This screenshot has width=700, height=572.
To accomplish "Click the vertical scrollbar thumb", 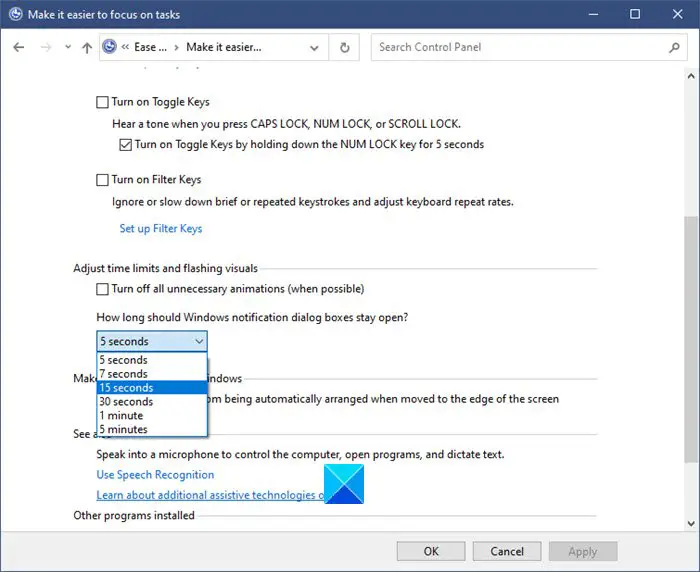I will point(691,339).
